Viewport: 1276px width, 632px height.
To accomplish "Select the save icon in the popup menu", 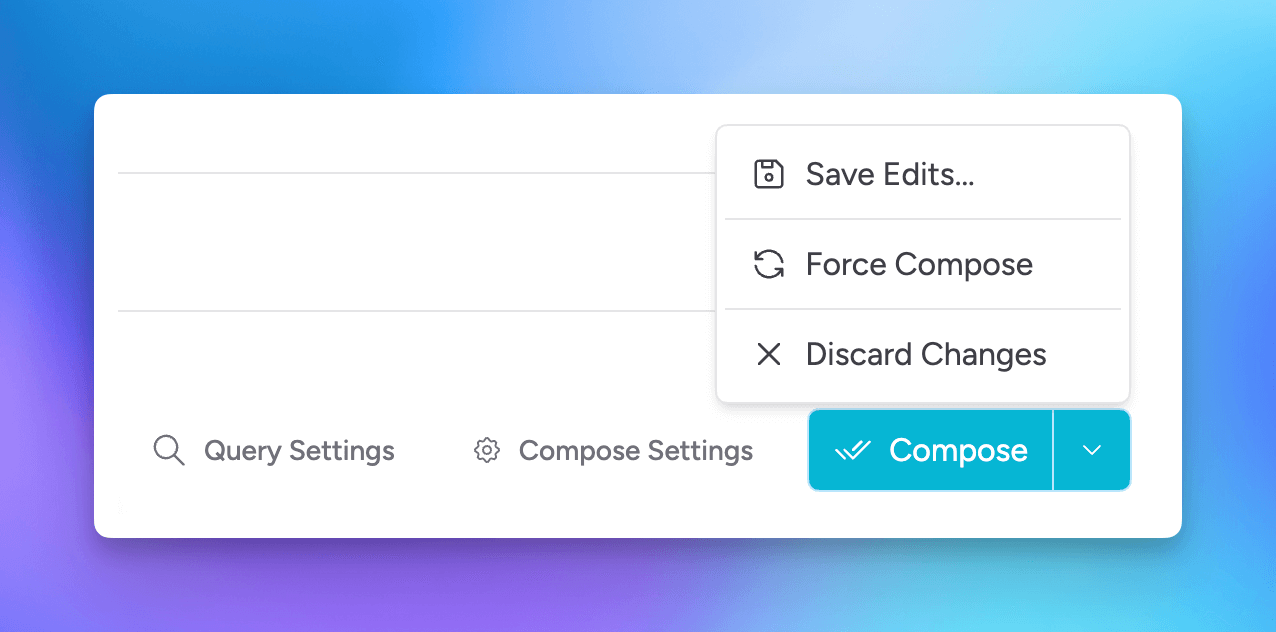I will 768,173.
